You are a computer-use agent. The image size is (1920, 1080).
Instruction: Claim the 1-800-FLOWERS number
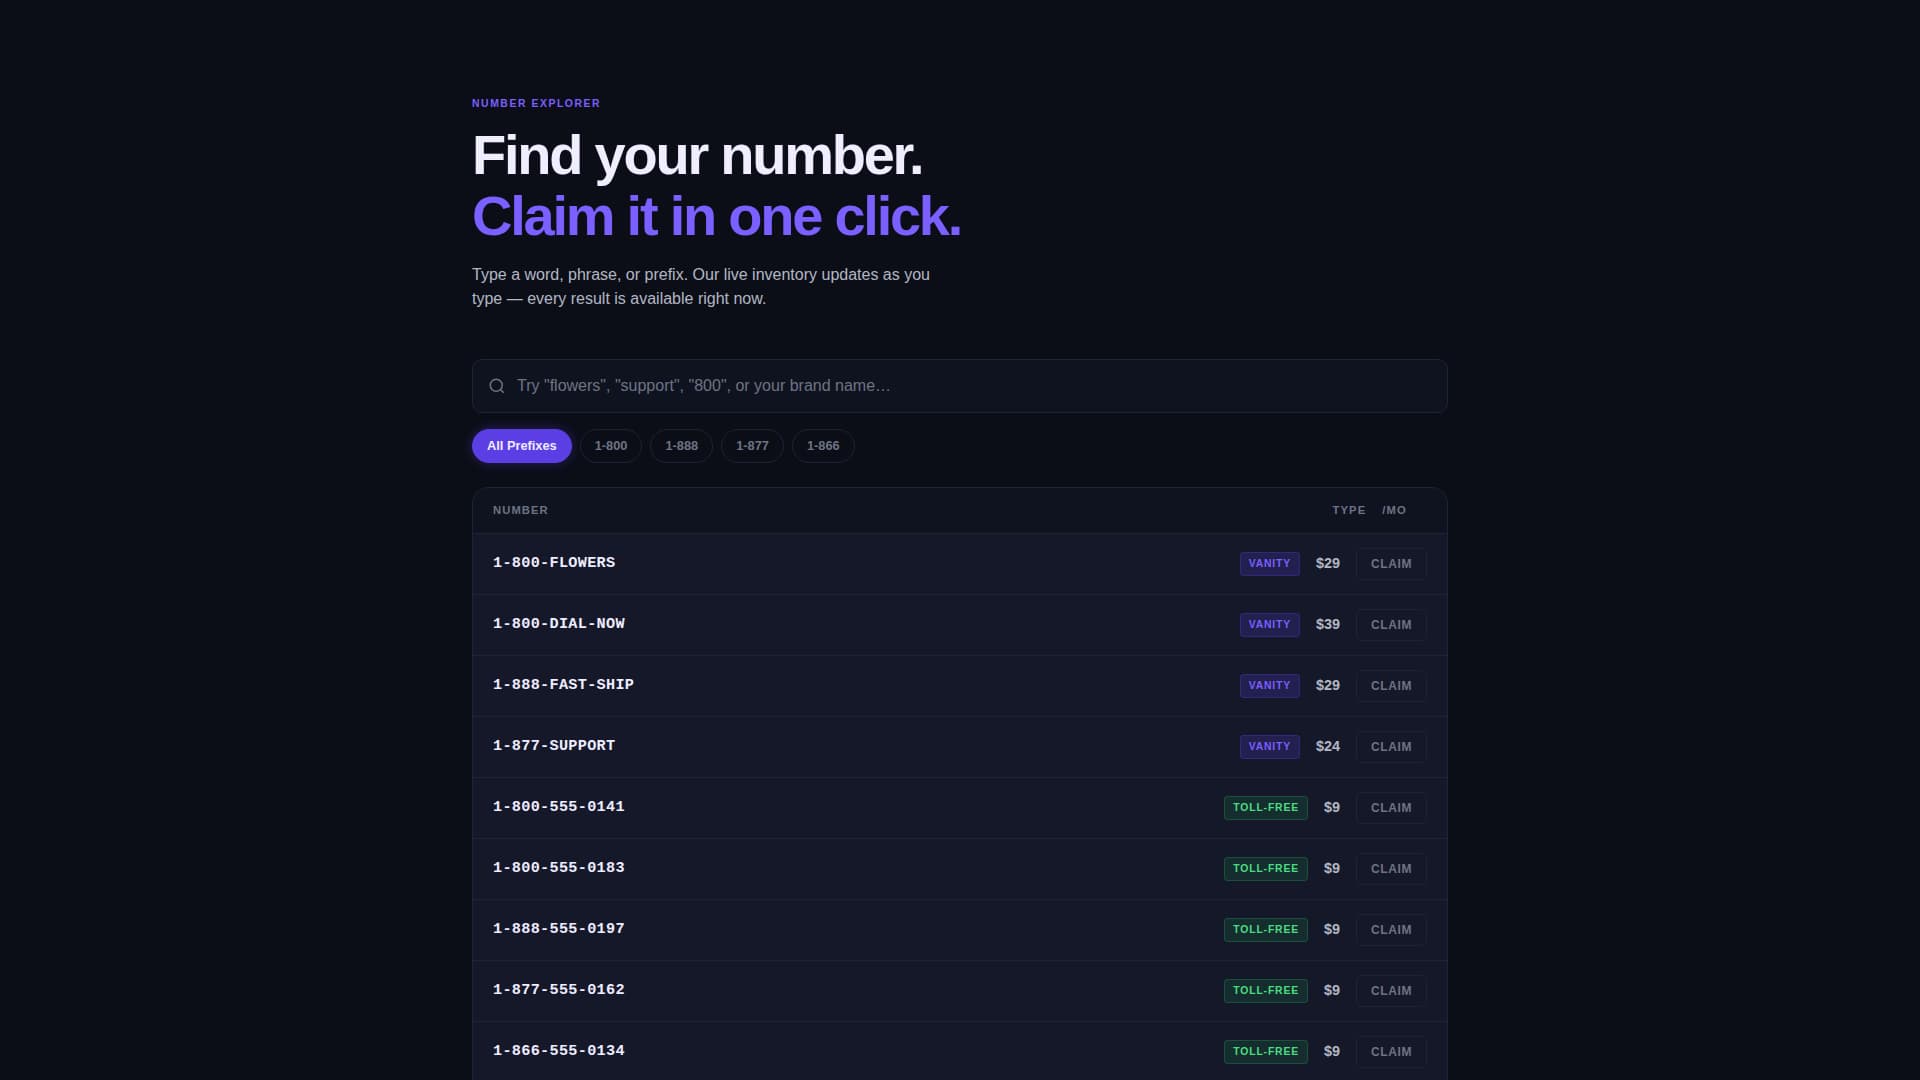(x=1391, y=563)
